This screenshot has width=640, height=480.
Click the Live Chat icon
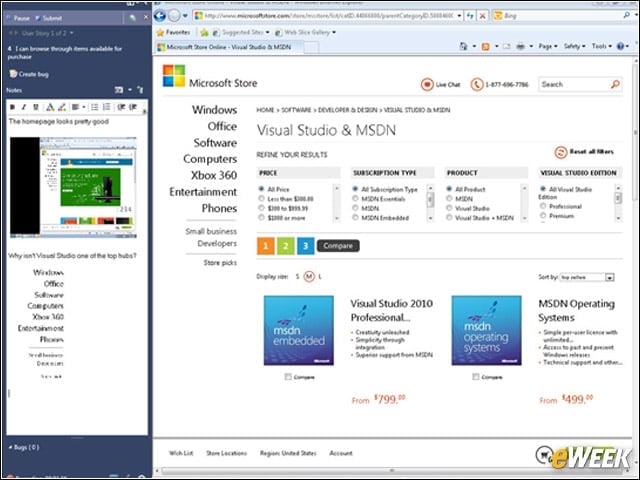[x=427, y=84]
